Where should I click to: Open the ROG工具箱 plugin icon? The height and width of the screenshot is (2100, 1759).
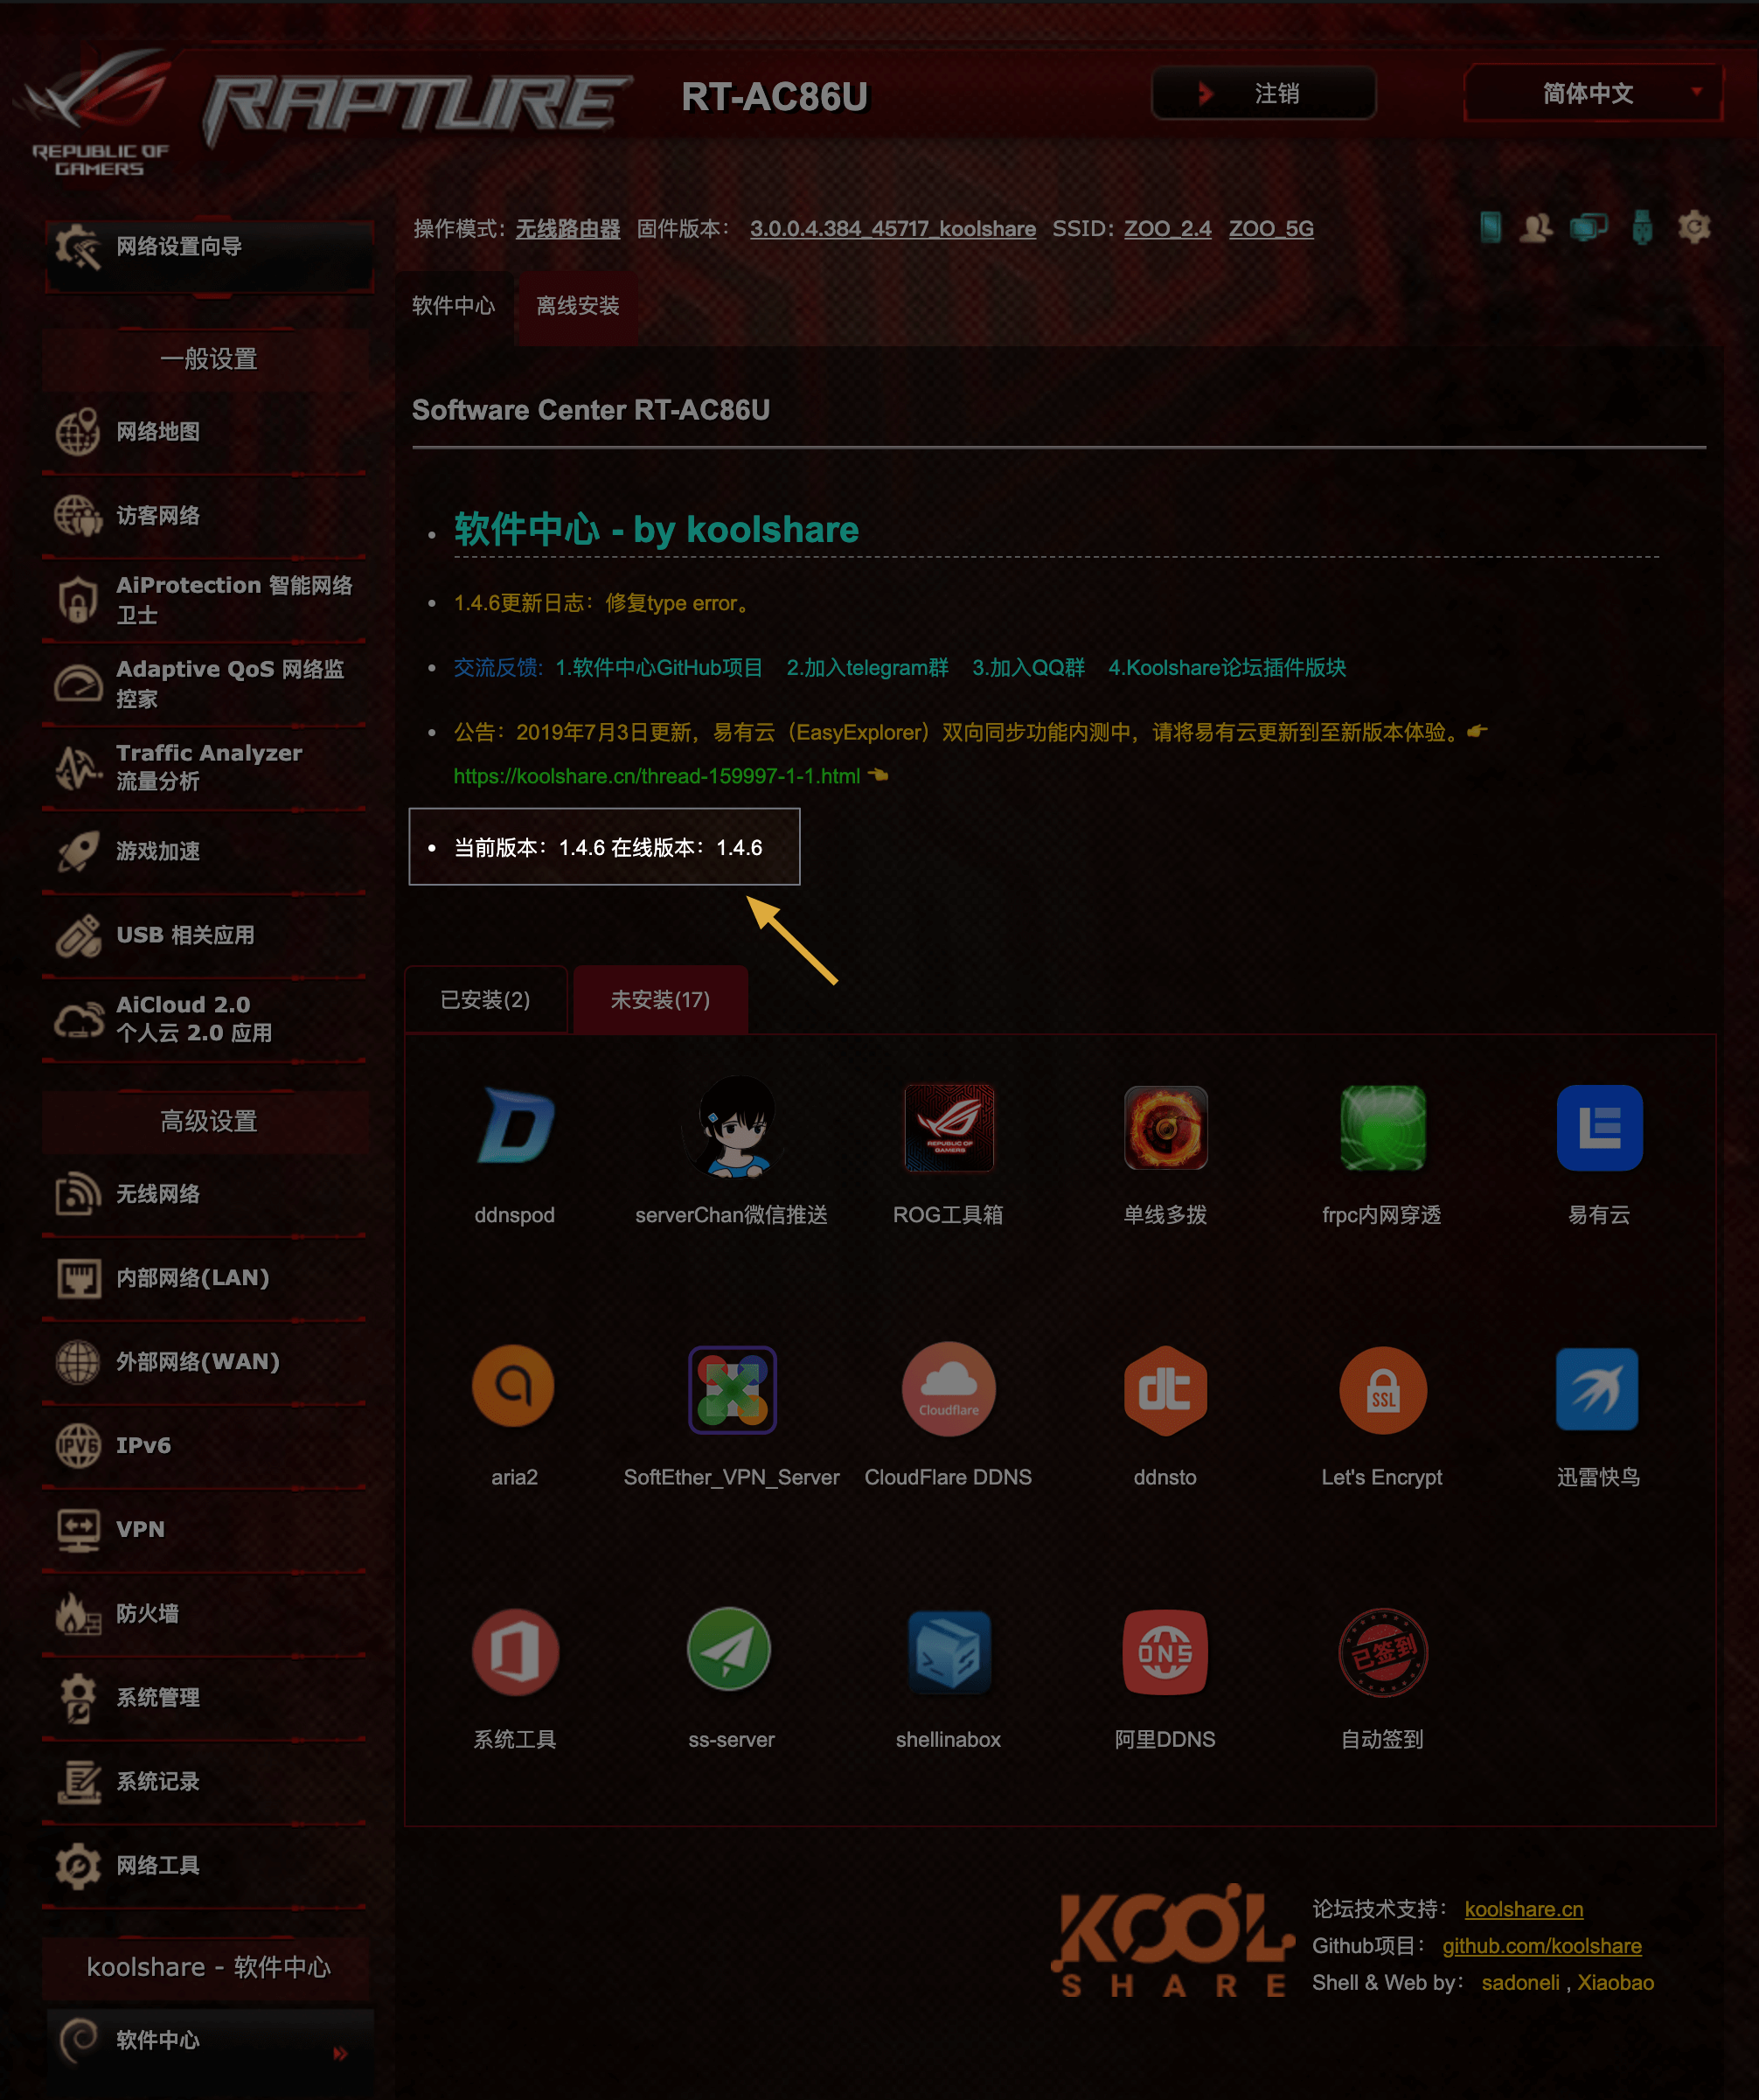point(949,1127)
